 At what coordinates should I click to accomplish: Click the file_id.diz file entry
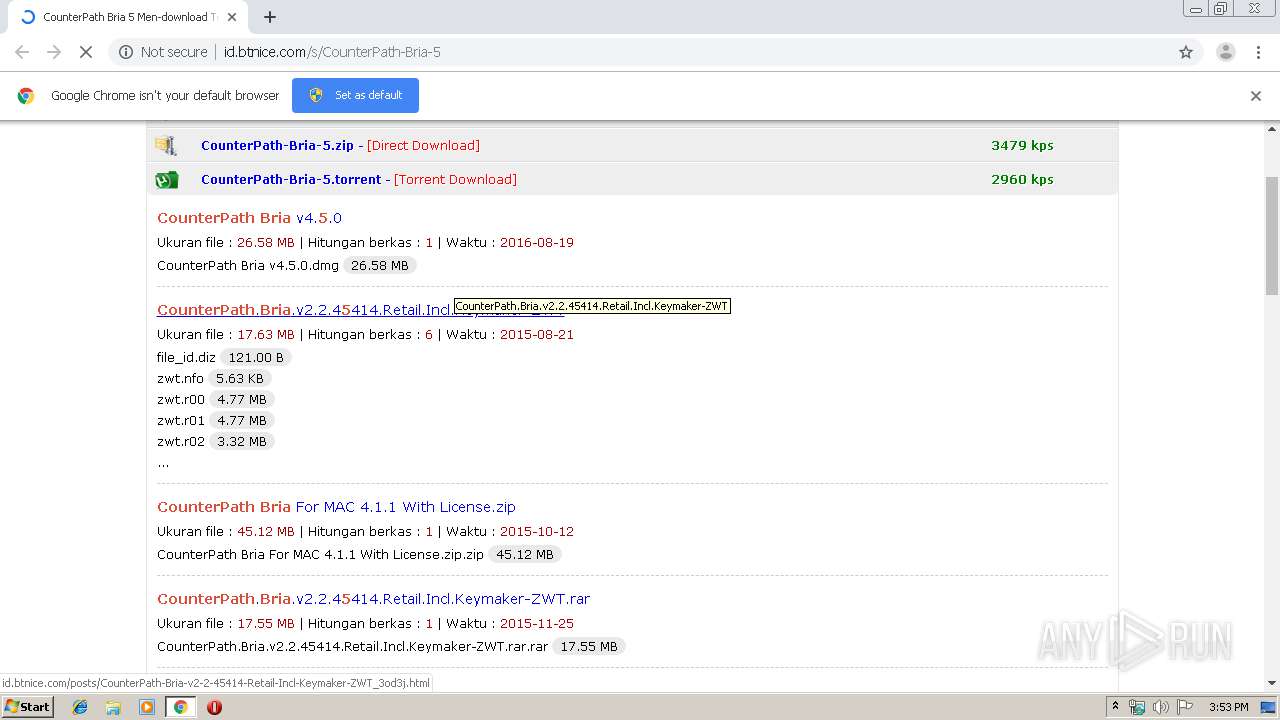[x=186, y=358]
